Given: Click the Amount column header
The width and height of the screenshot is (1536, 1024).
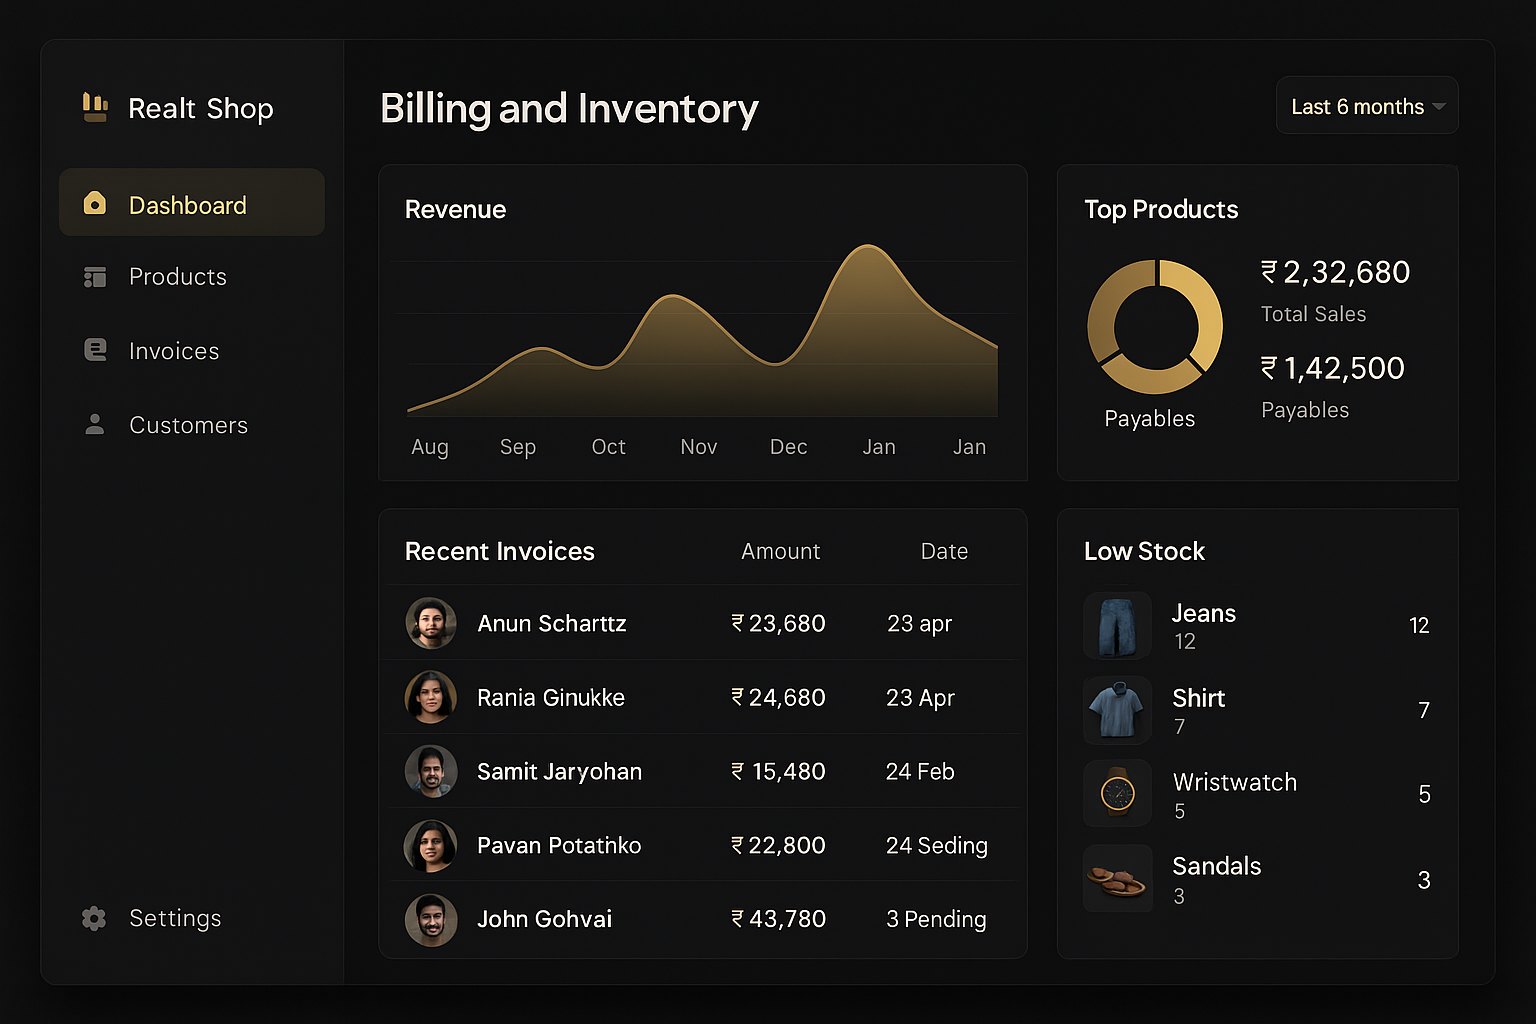Looking at the screenshot, I should pos(781,551).
